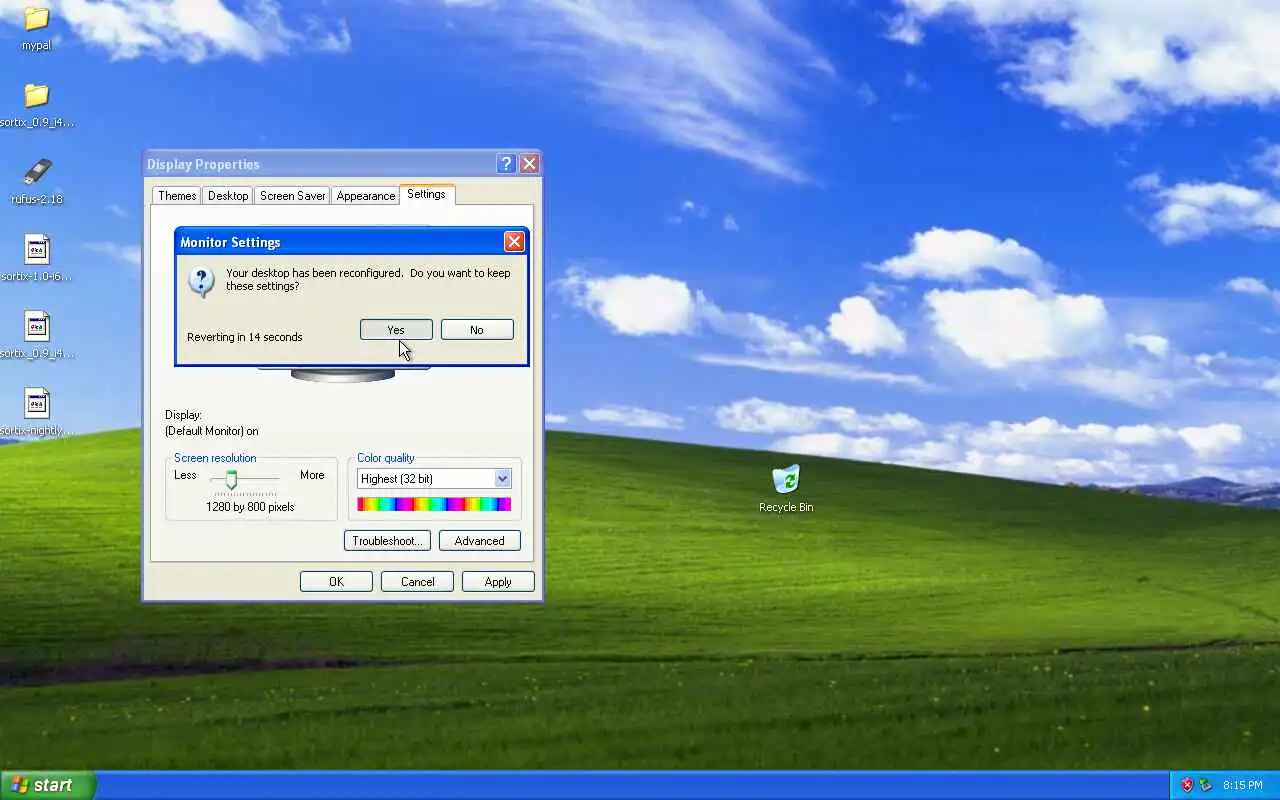Select the sortix-1.0-i6 file icon

pos(37,249)
